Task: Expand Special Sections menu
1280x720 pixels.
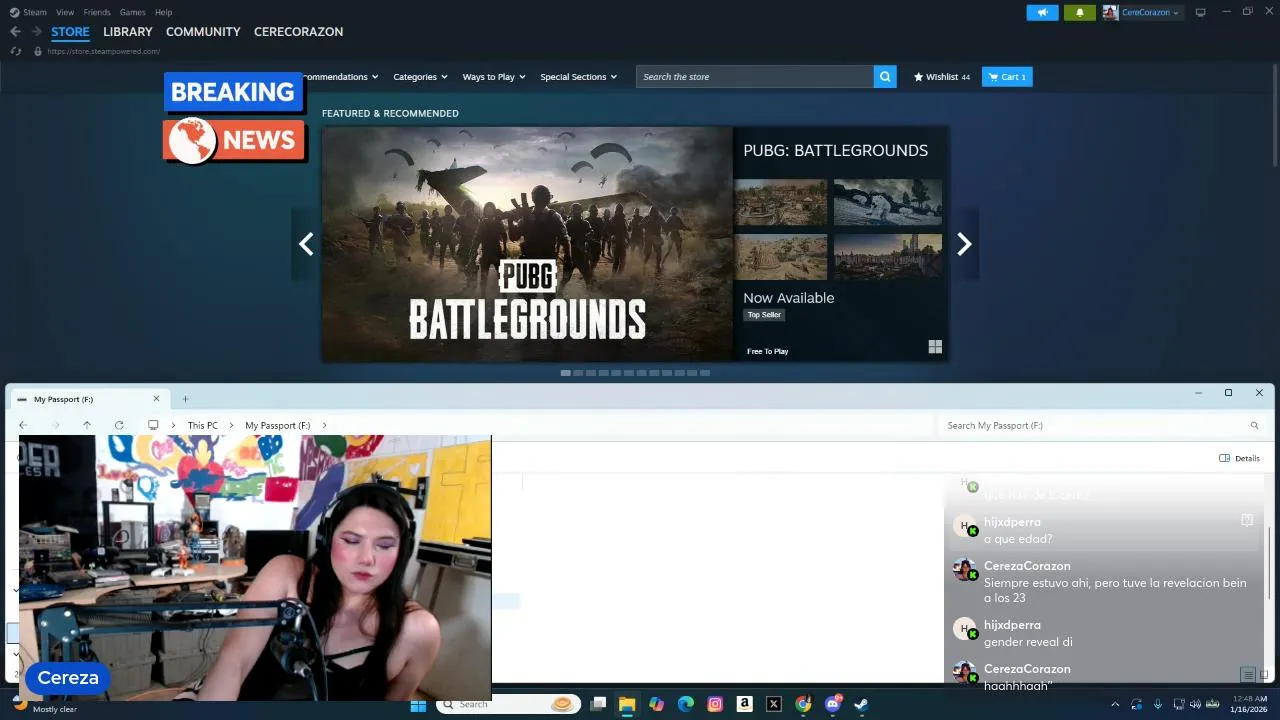Action: [x=579, y=77]
